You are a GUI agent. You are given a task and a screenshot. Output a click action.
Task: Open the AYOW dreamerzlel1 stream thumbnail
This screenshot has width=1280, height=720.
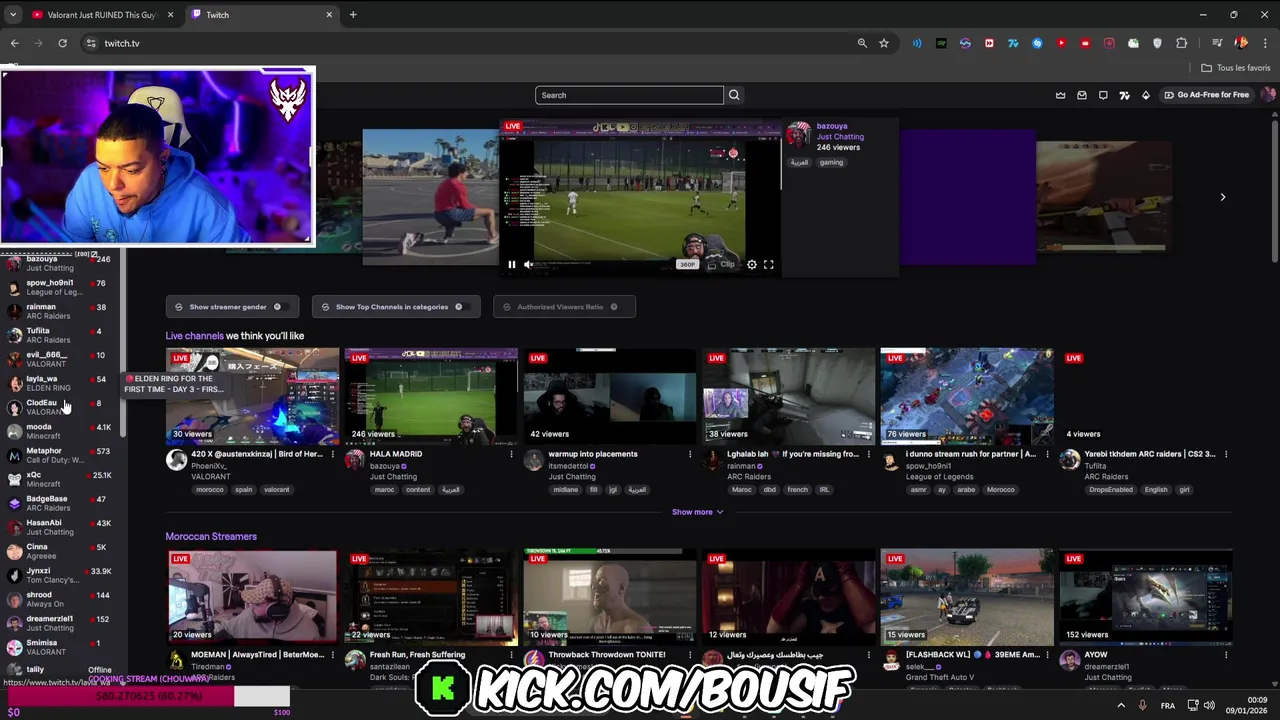1145,596
